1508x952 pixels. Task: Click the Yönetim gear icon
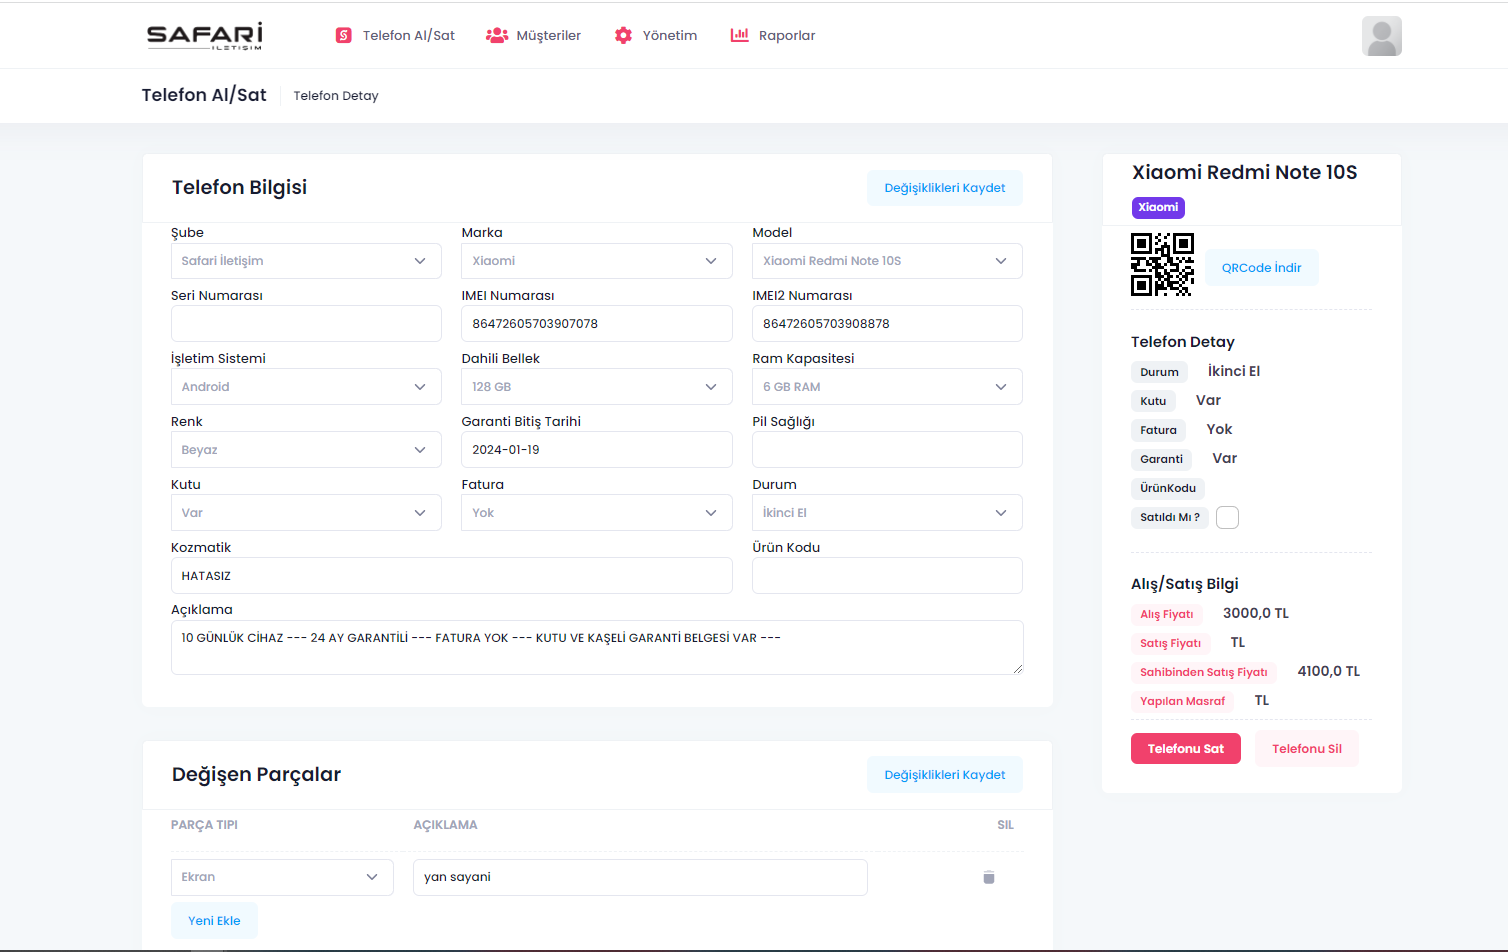click(x=623, y=36)
